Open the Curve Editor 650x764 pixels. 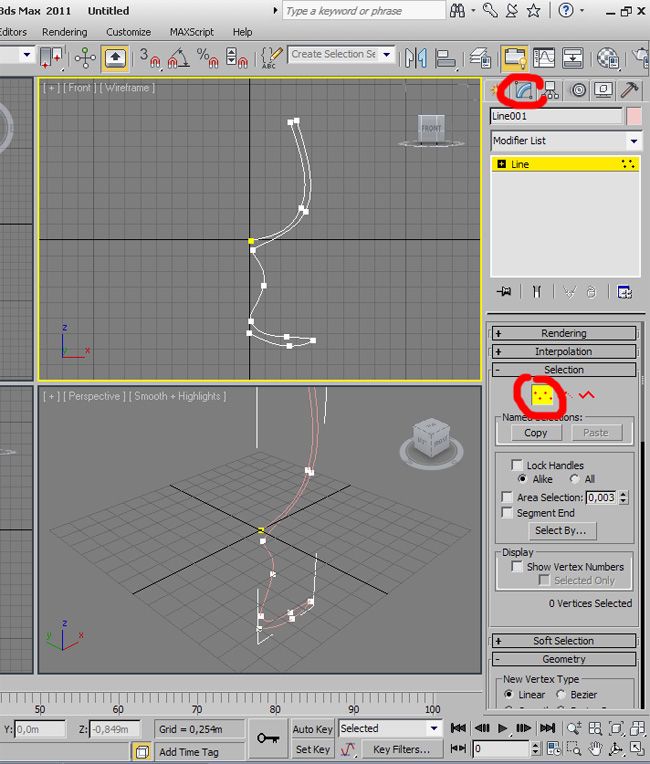(x=544, y=58)
